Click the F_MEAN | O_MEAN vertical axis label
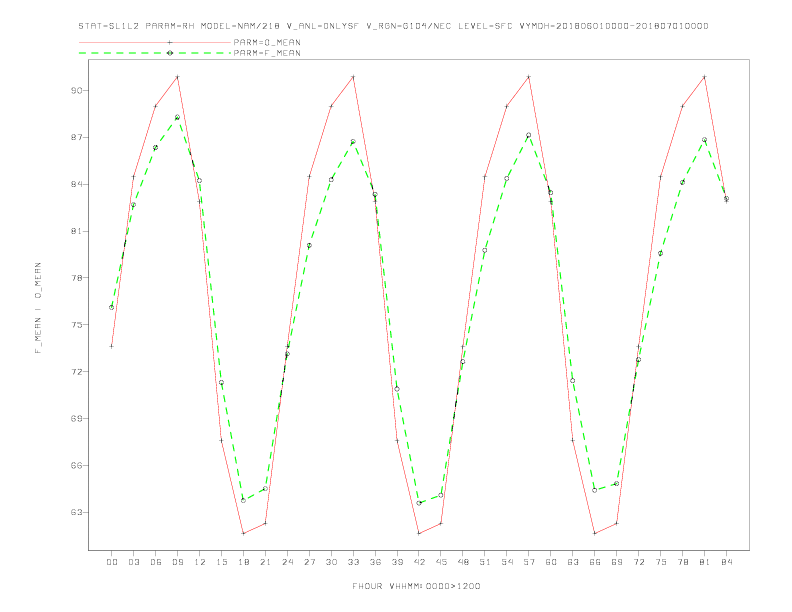The height and width of the screenshot is (612, 792). (38, 308)
